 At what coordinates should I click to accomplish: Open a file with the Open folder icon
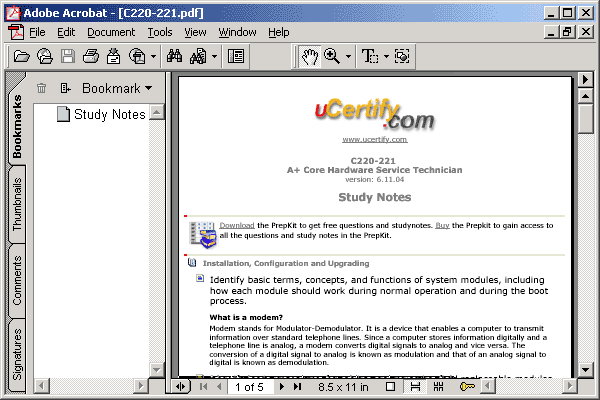pos(21,56)
